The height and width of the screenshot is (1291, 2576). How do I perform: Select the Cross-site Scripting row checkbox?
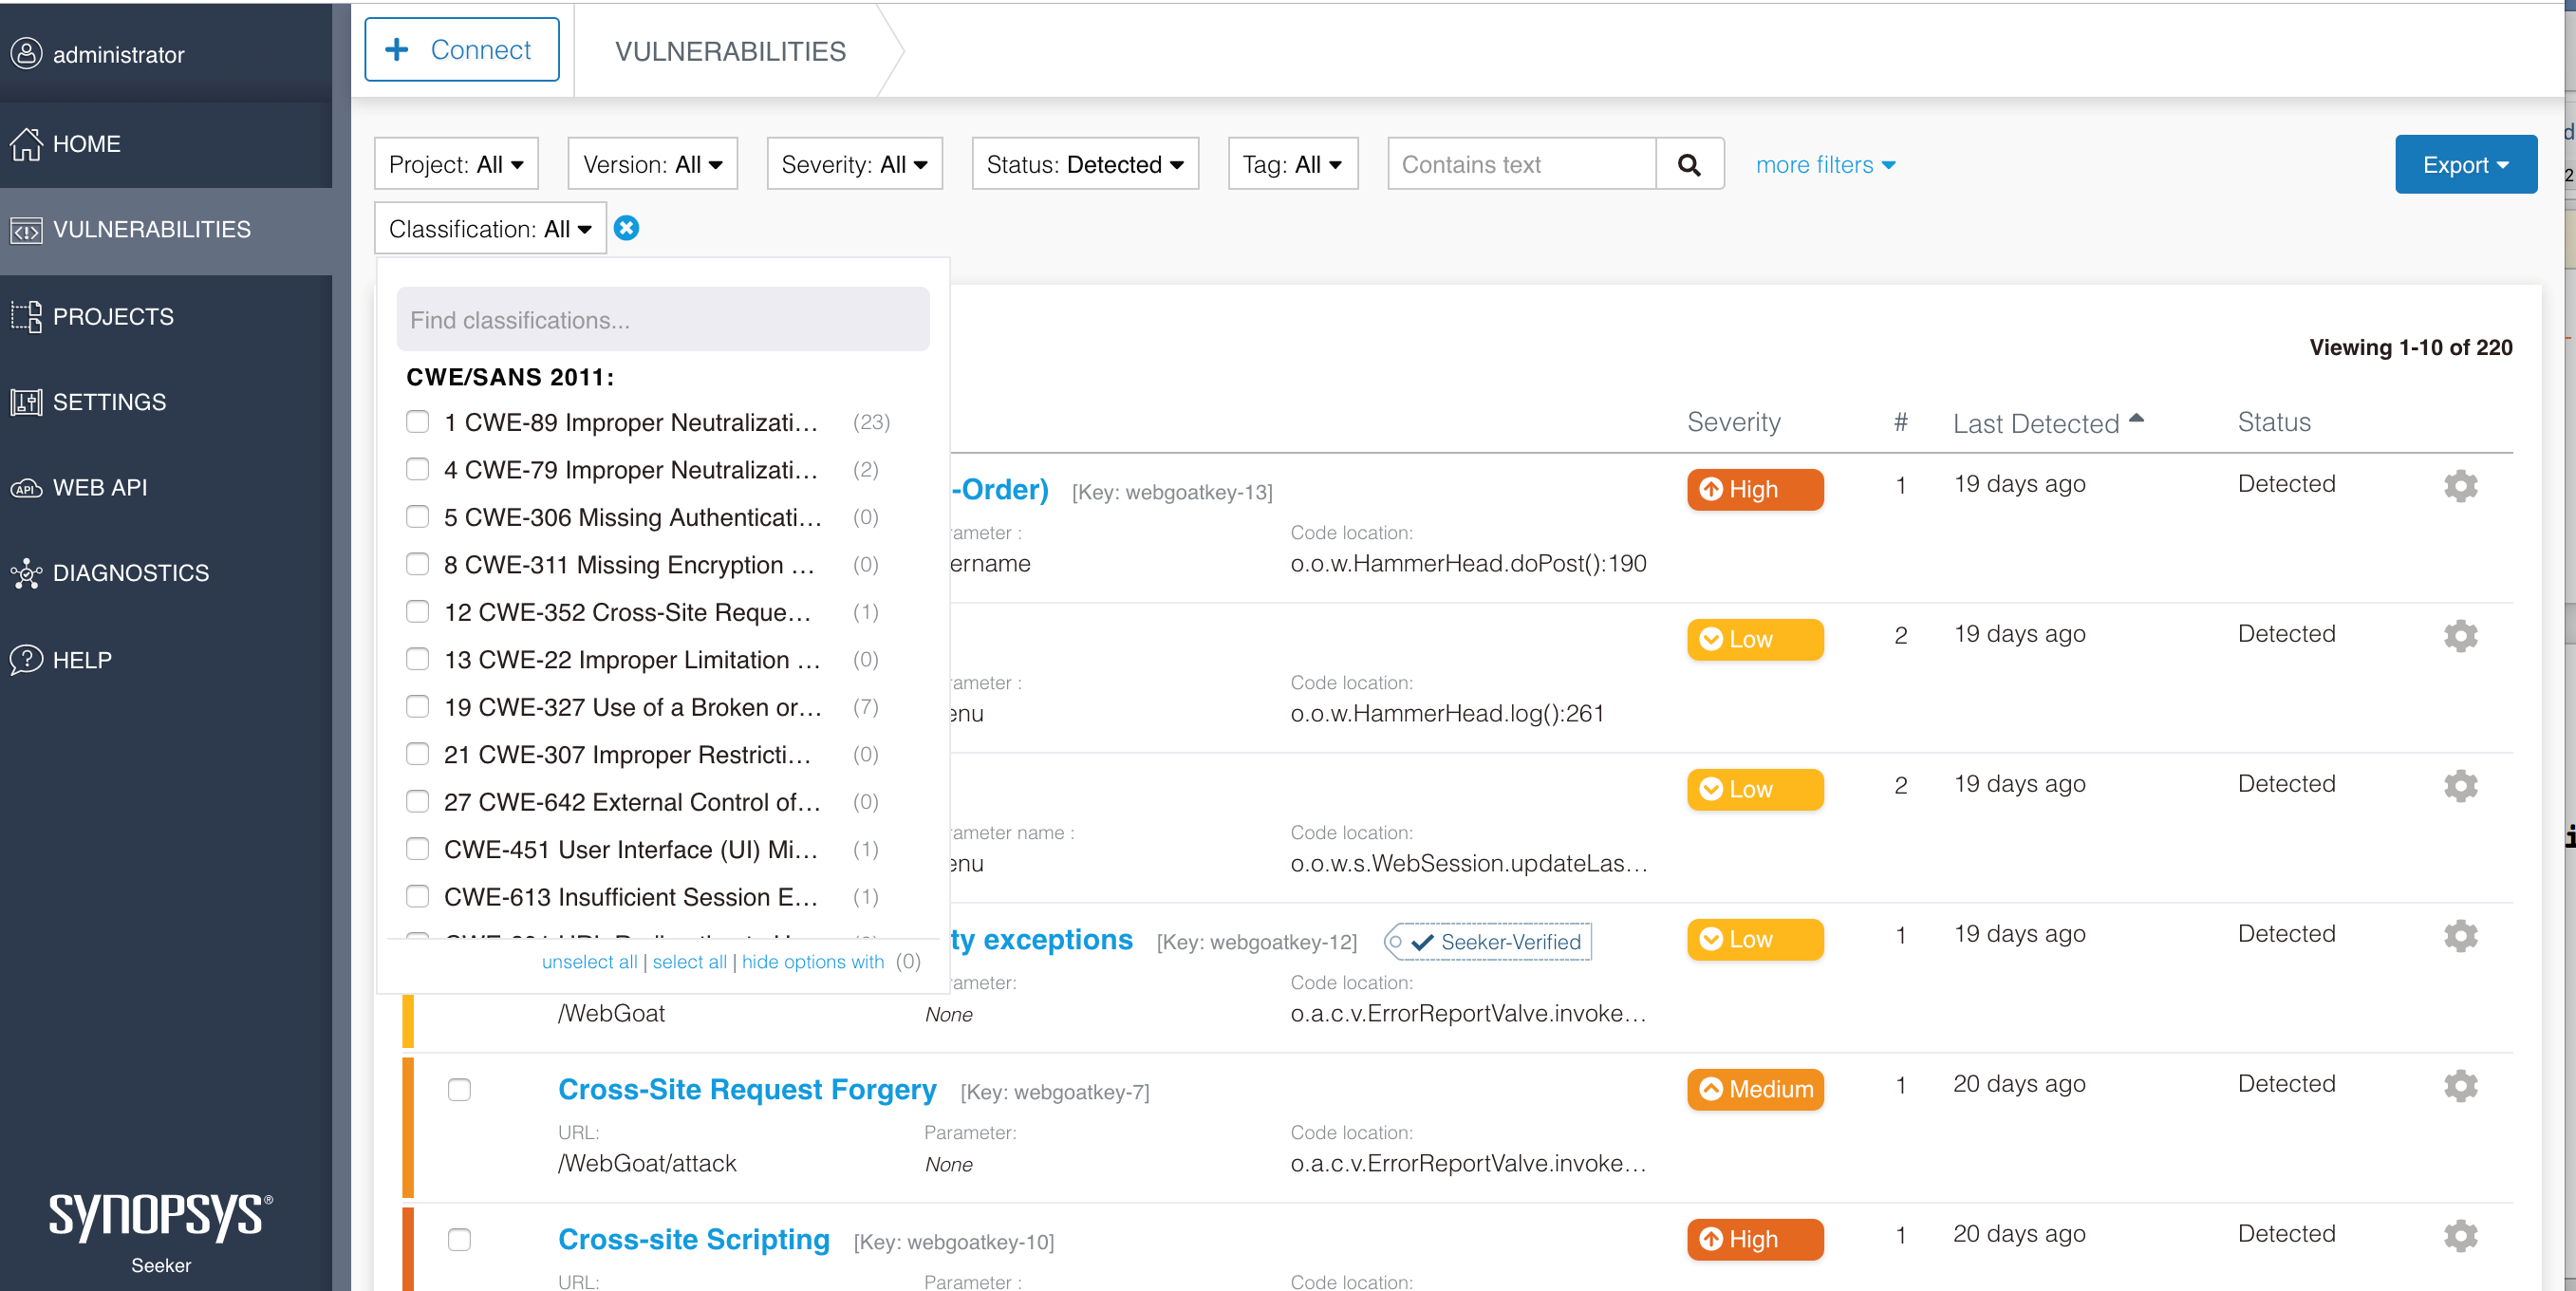point(459,1239)
